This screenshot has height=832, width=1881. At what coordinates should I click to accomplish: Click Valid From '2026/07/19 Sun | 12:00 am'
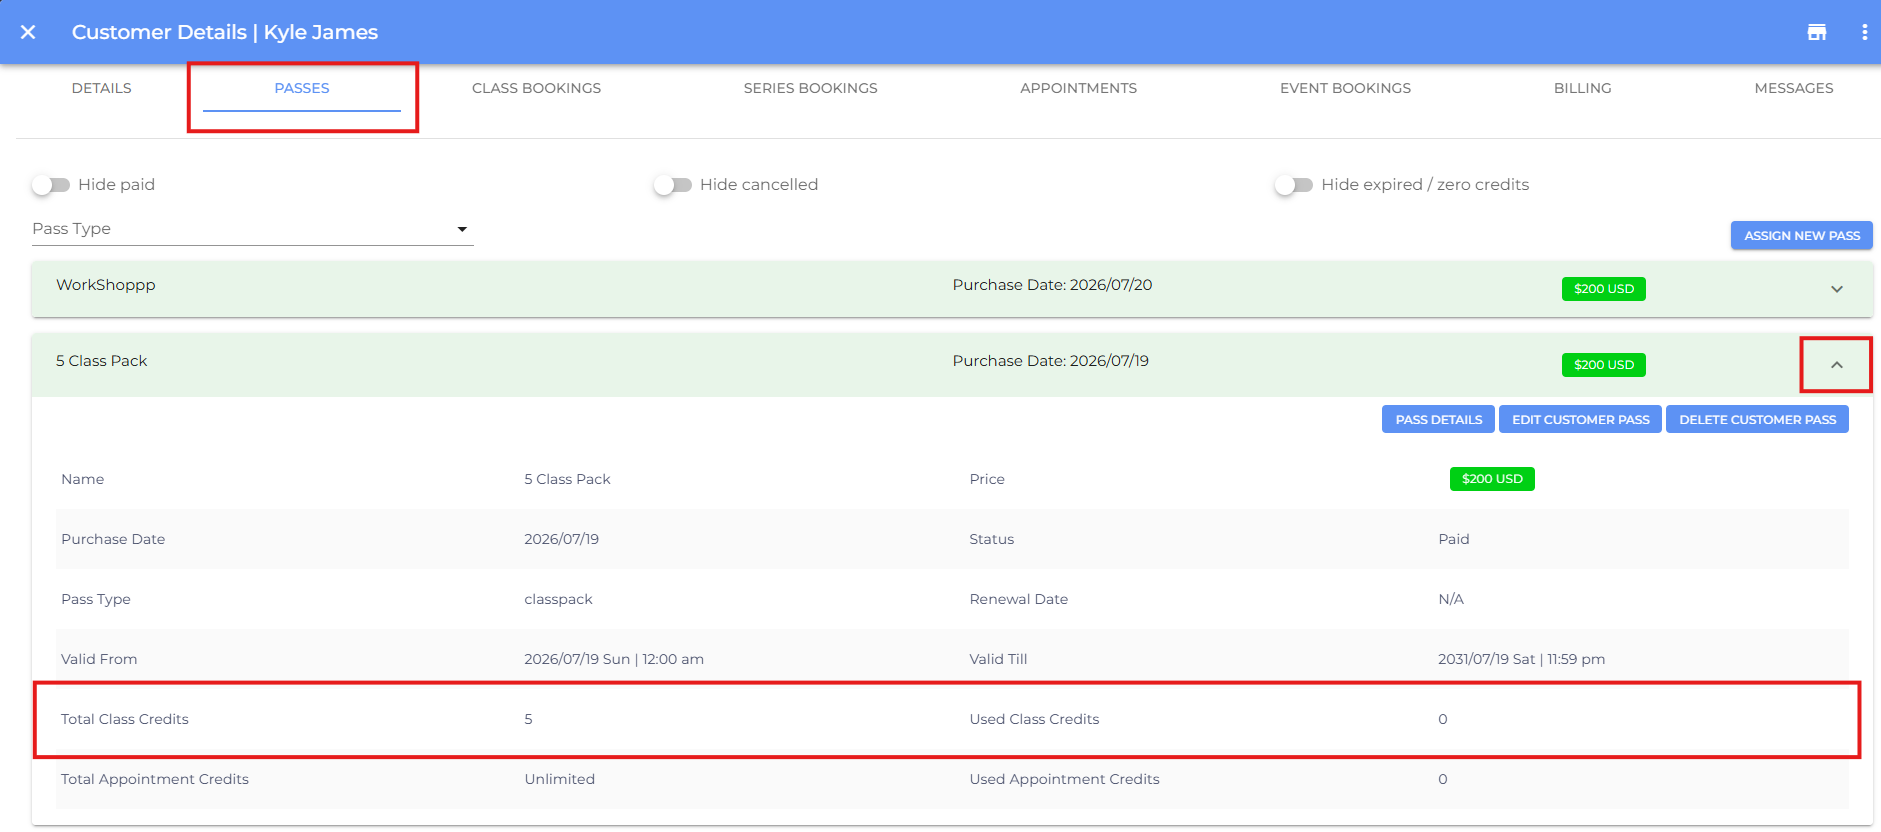[x=614, y=659]
